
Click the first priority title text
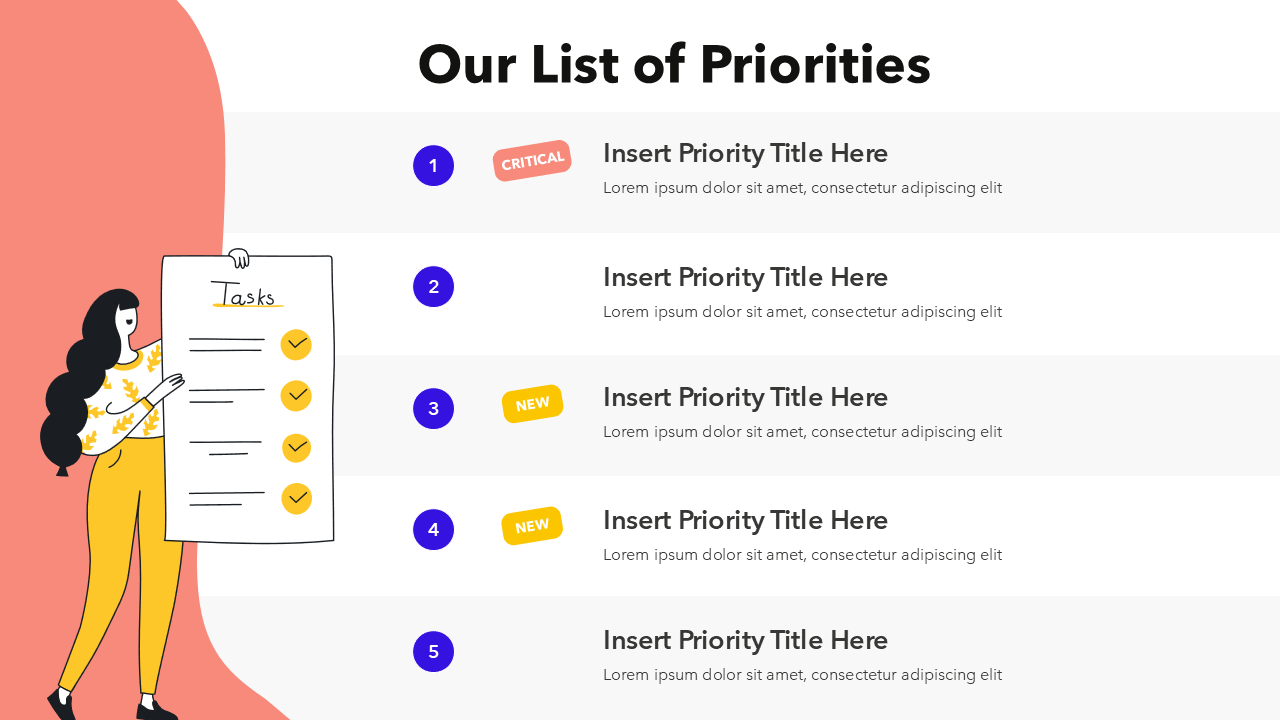coord(745,153)
